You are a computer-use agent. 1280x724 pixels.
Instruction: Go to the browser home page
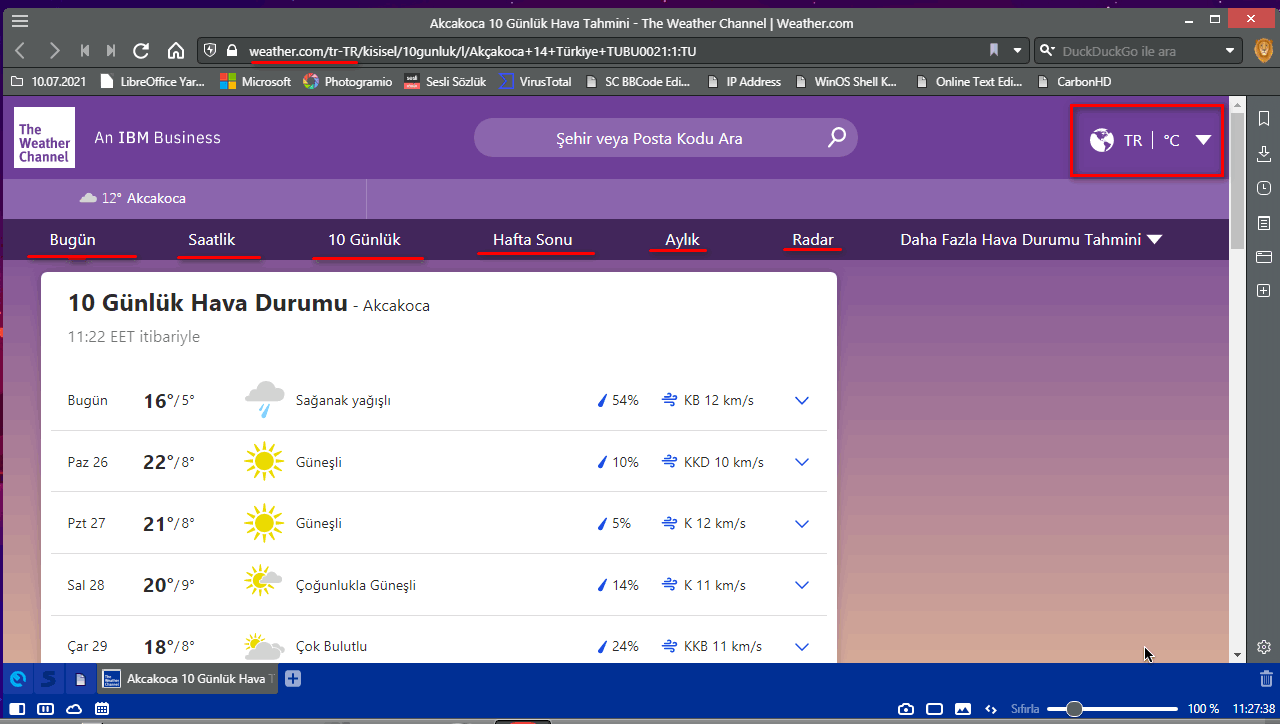pyautogui.click(x=176, y=50)
